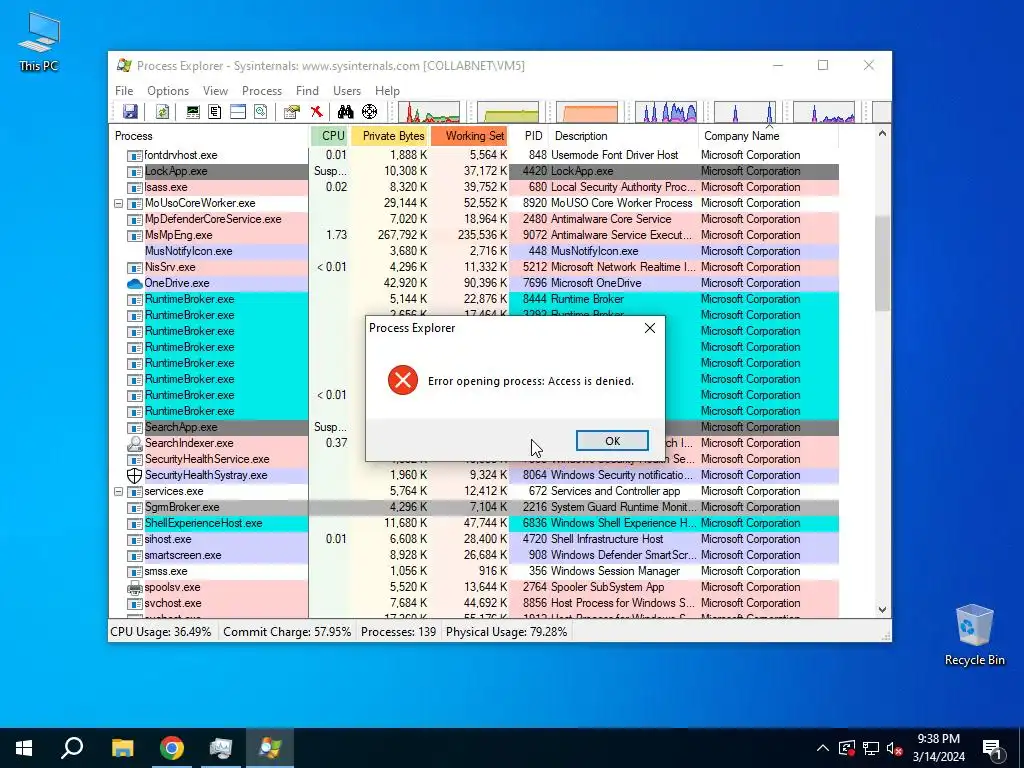Select the ShellExperienceHost.exe row
This screenshot has height=768, width=1024.
point(474,523)
